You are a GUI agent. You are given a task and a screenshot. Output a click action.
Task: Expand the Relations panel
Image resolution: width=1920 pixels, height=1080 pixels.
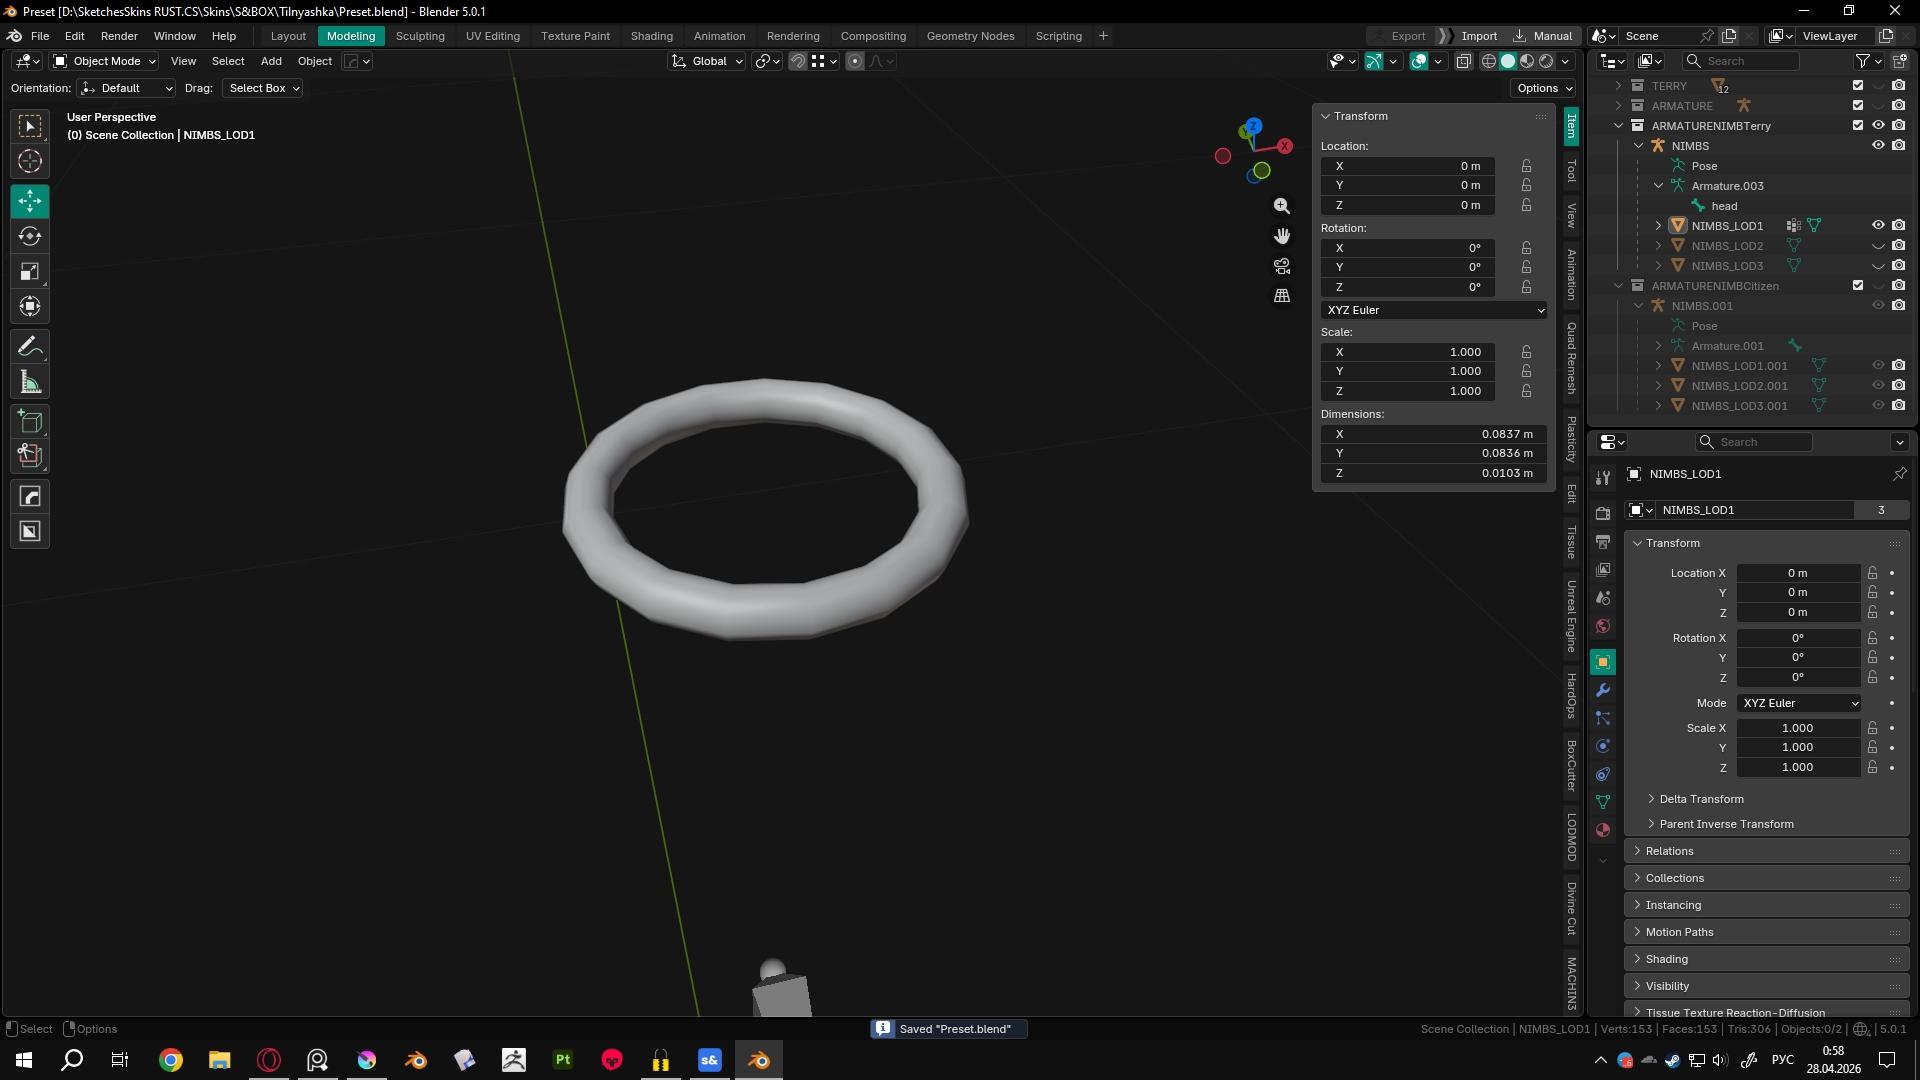[x=1670, y=851]
